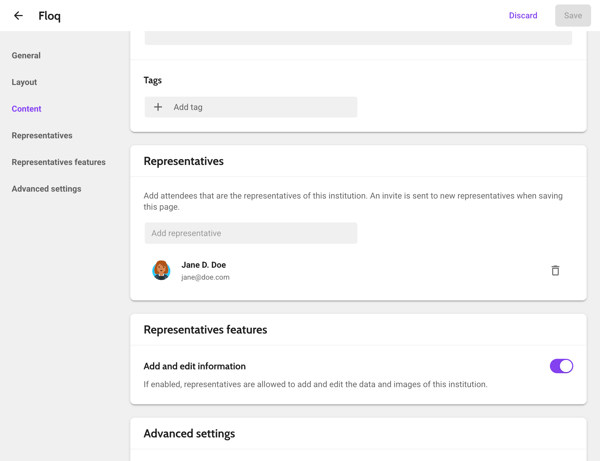Click the grey input above Tags
The height and width of the screenshot is (461, 600).
pyautogui.click(x=358, y=37)
